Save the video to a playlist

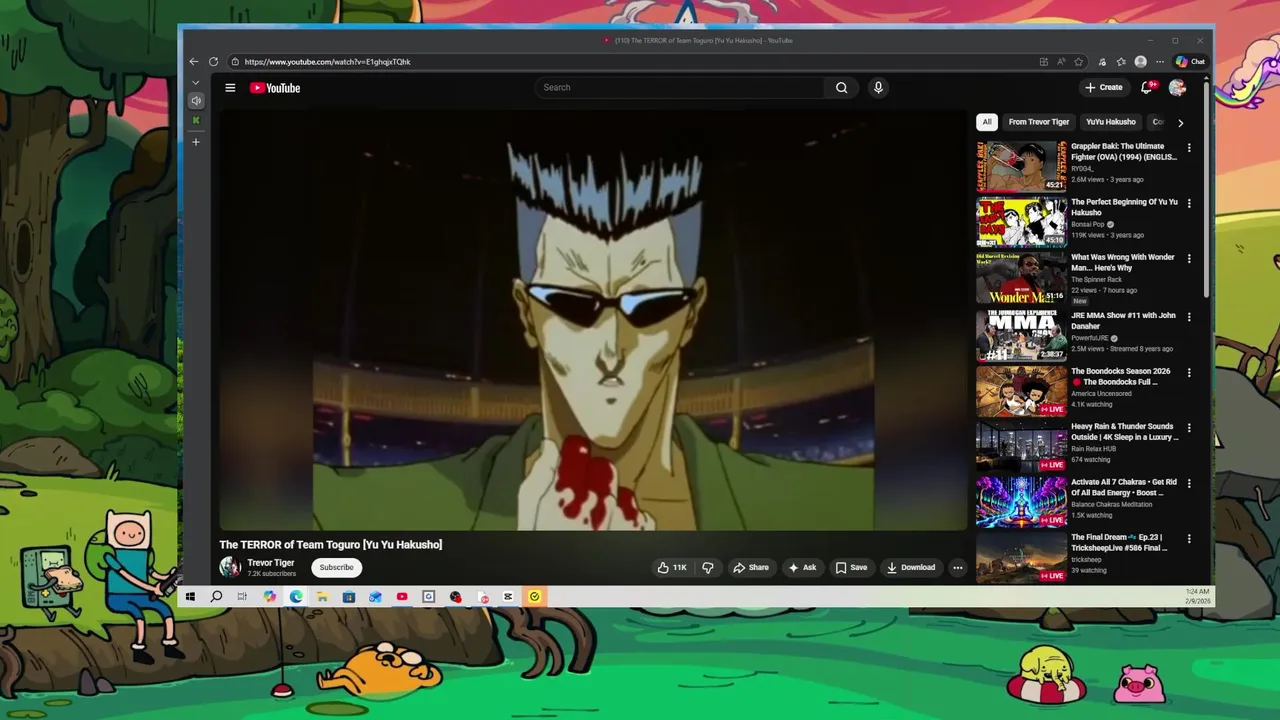click(851, 568)
